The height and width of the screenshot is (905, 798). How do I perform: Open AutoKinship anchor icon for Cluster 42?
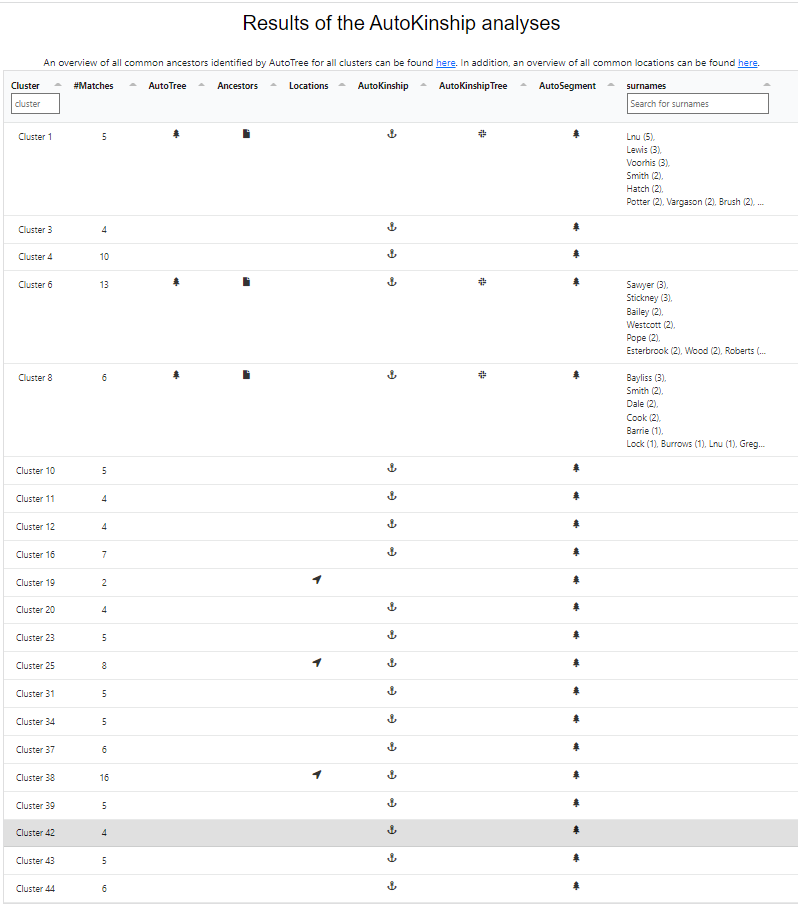pos(392,830)
